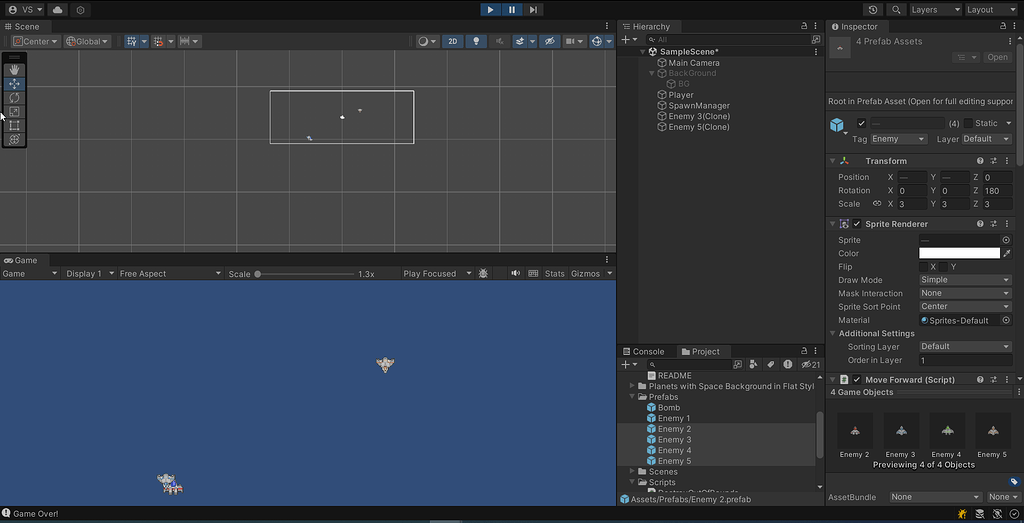Select SpawnManager in the Hierarchy
The height and width of the screenshot is (523, 1024).
pos(698,106)
